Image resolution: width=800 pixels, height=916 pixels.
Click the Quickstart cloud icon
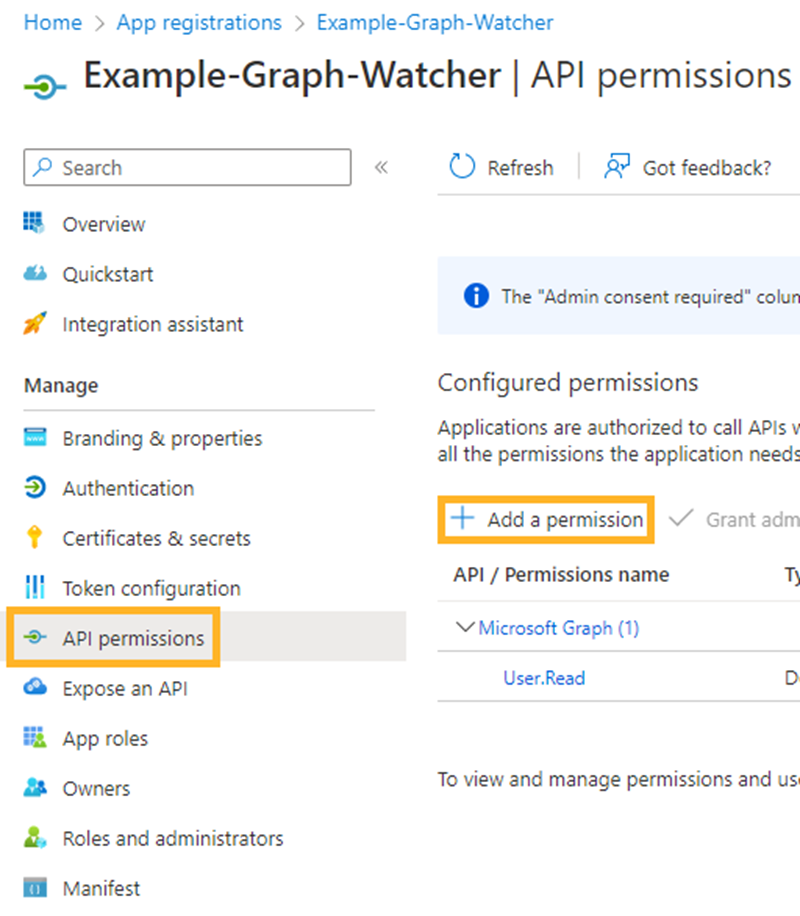pyautogui.click(x=35, y=273)
